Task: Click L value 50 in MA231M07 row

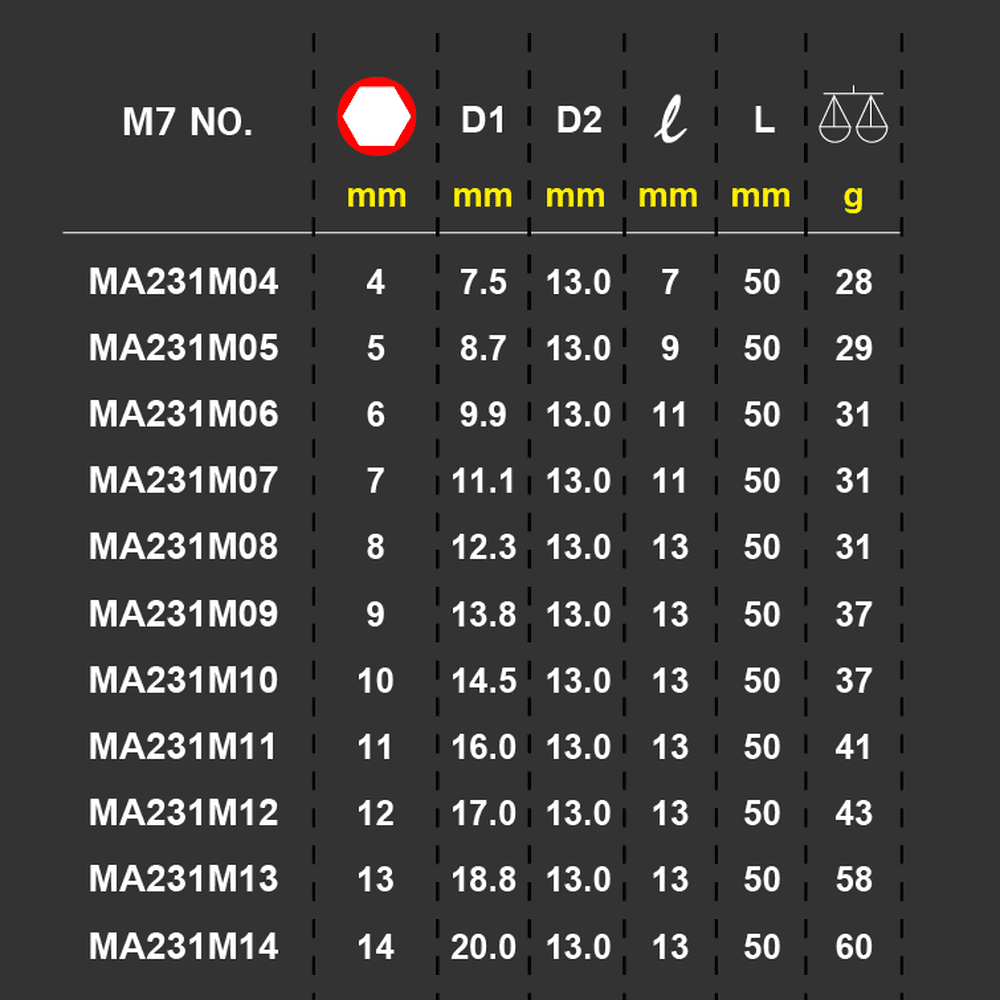Action: coord(762,481)
